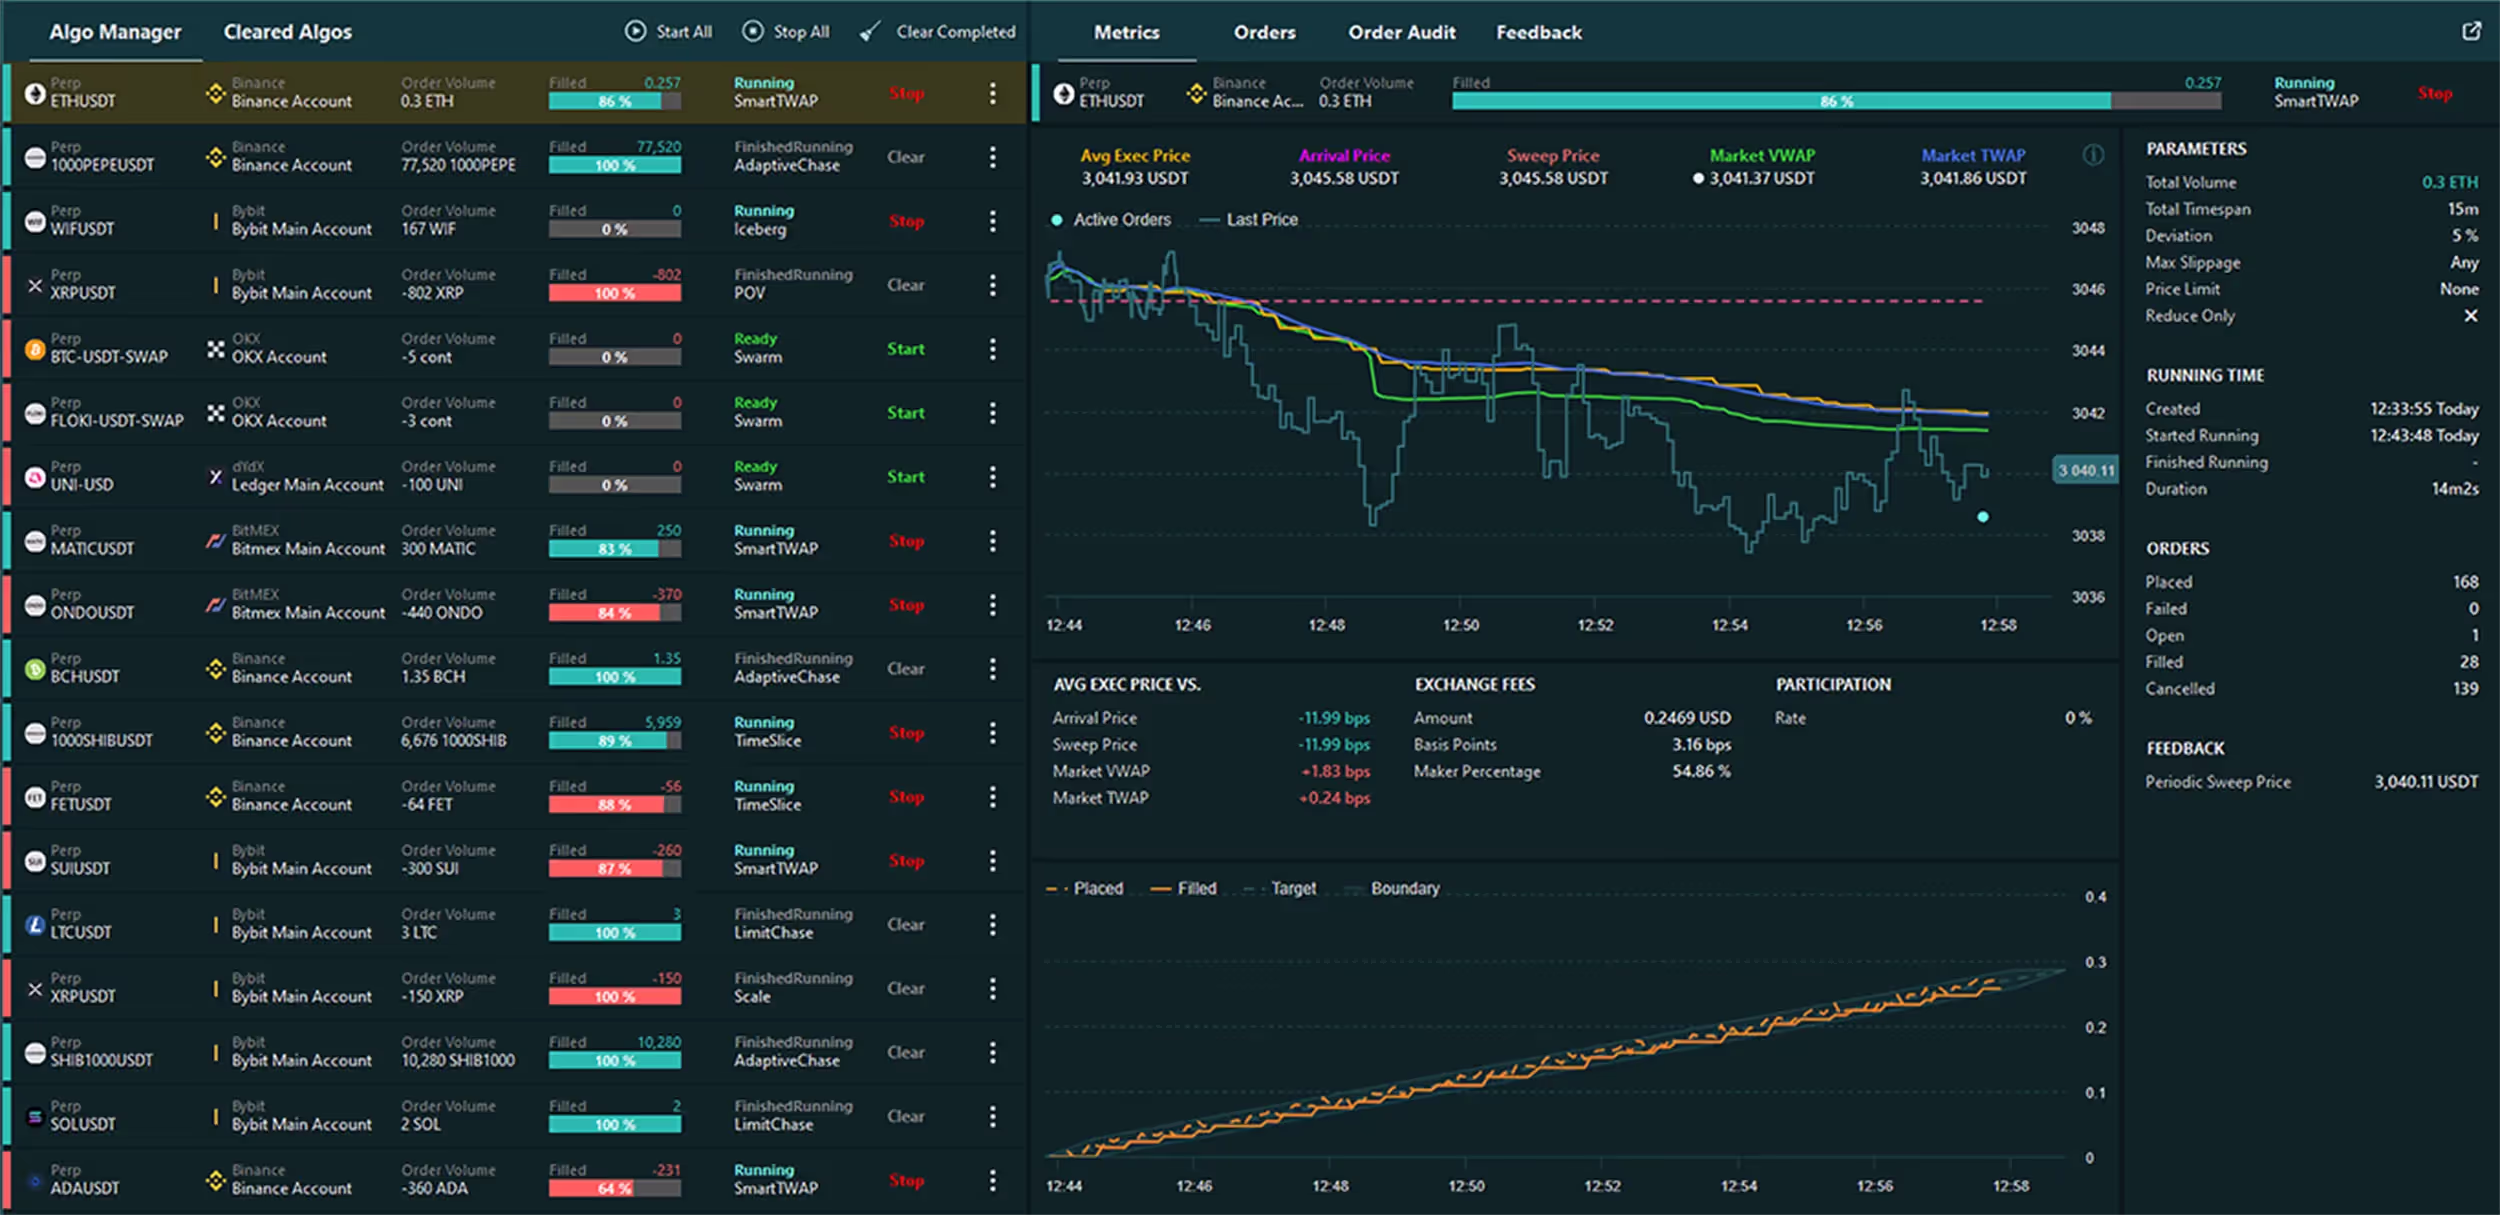
Task: Open the three-dot menu for MATICUSDT row
Action: pyautogui.click(x=992, y=541)
